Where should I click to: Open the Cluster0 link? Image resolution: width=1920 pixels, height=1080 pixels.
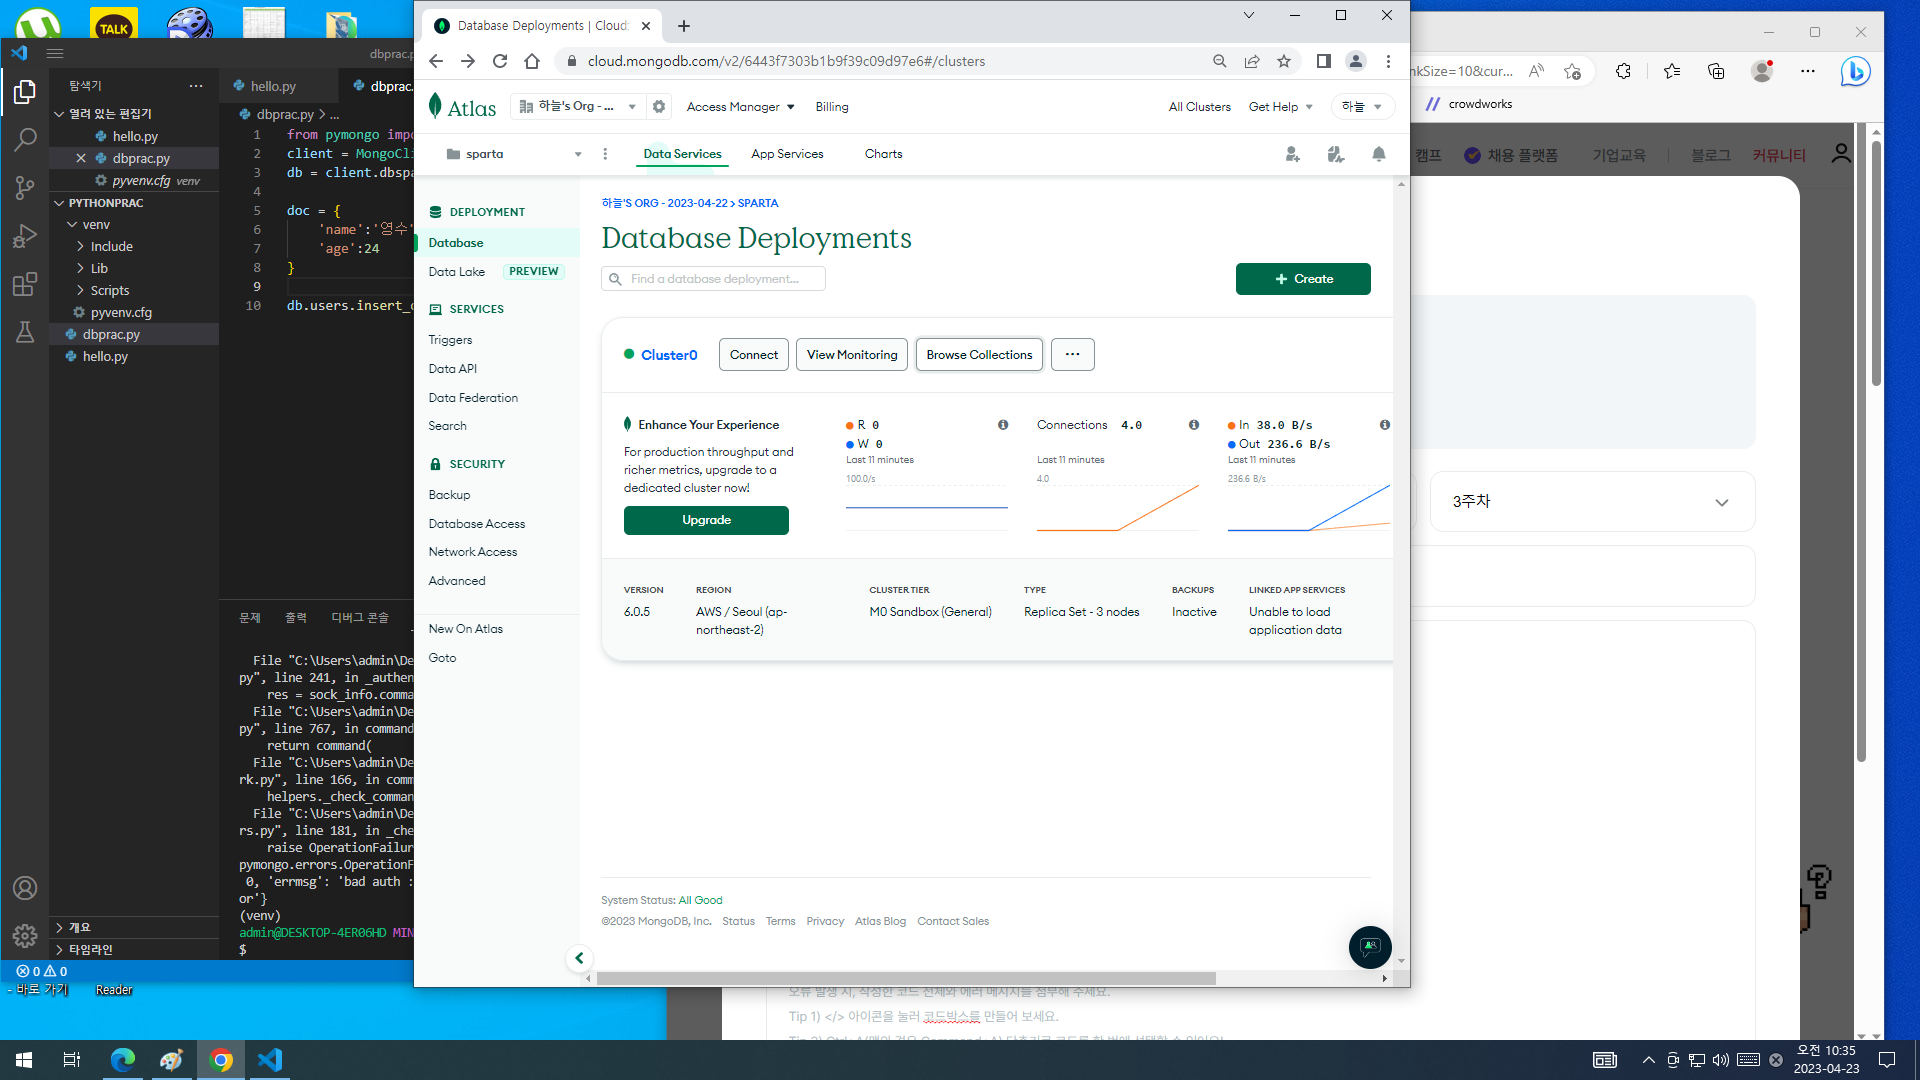pyautogui.click(x=669, y=355)
